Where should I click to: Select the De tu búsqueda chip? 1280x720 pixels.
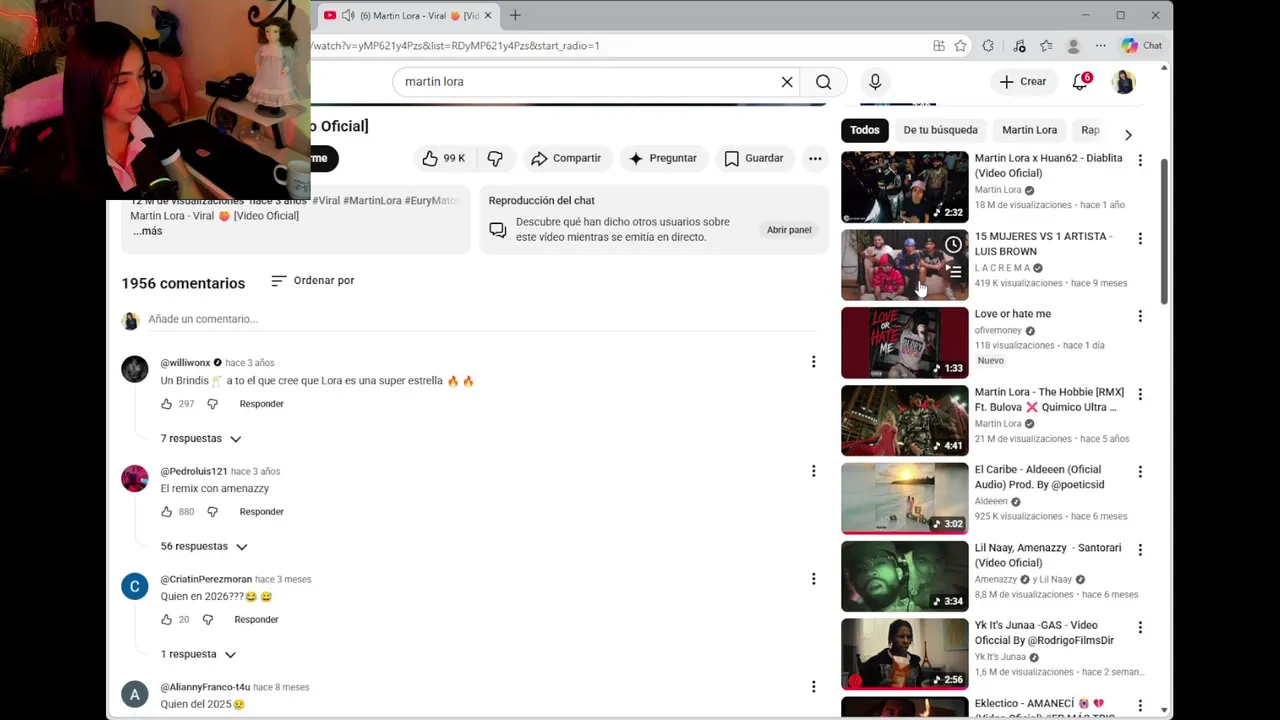click(x=941, y=130)
